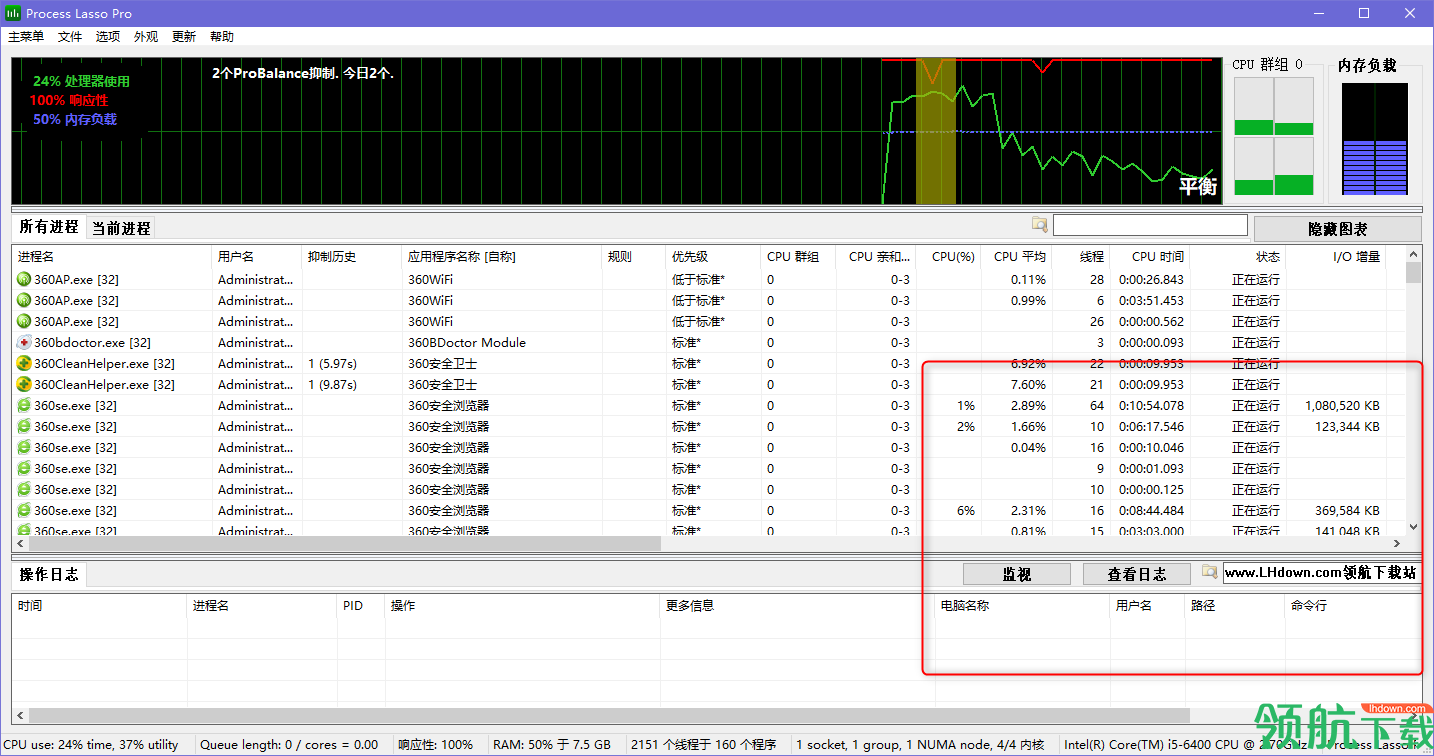1434x756 pixels.
Task: Click the 路径 column header in log
Action: pyautogui.click(x=1235, y=606)
